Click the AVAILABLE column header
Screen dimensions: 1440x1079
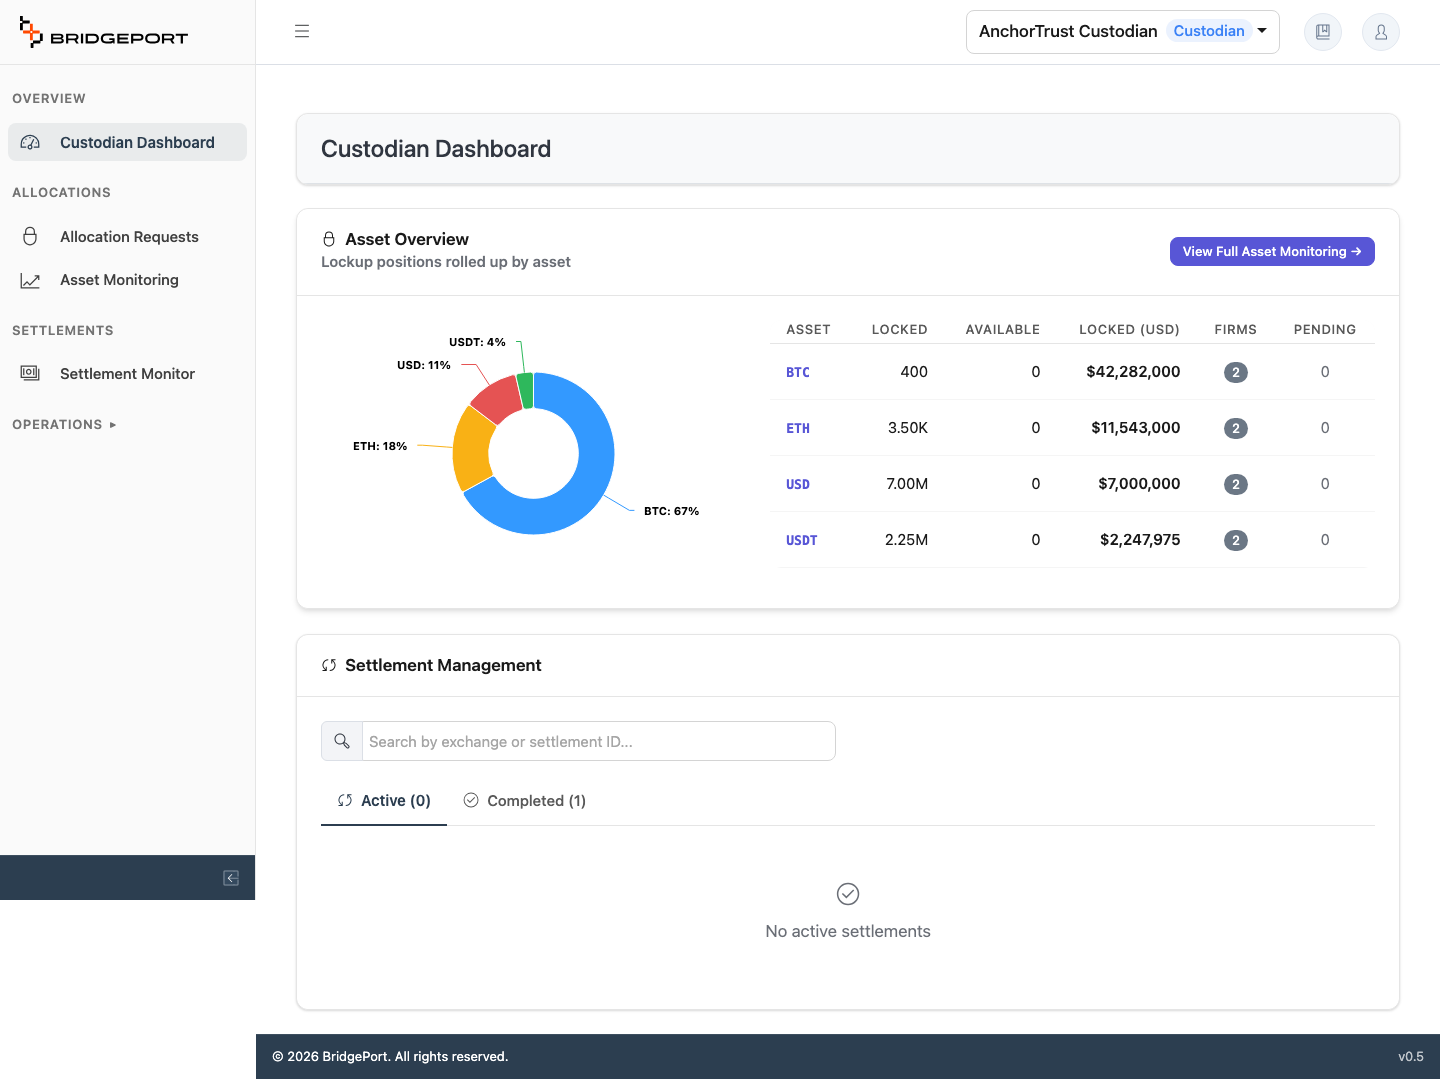tap(1003, 329)
